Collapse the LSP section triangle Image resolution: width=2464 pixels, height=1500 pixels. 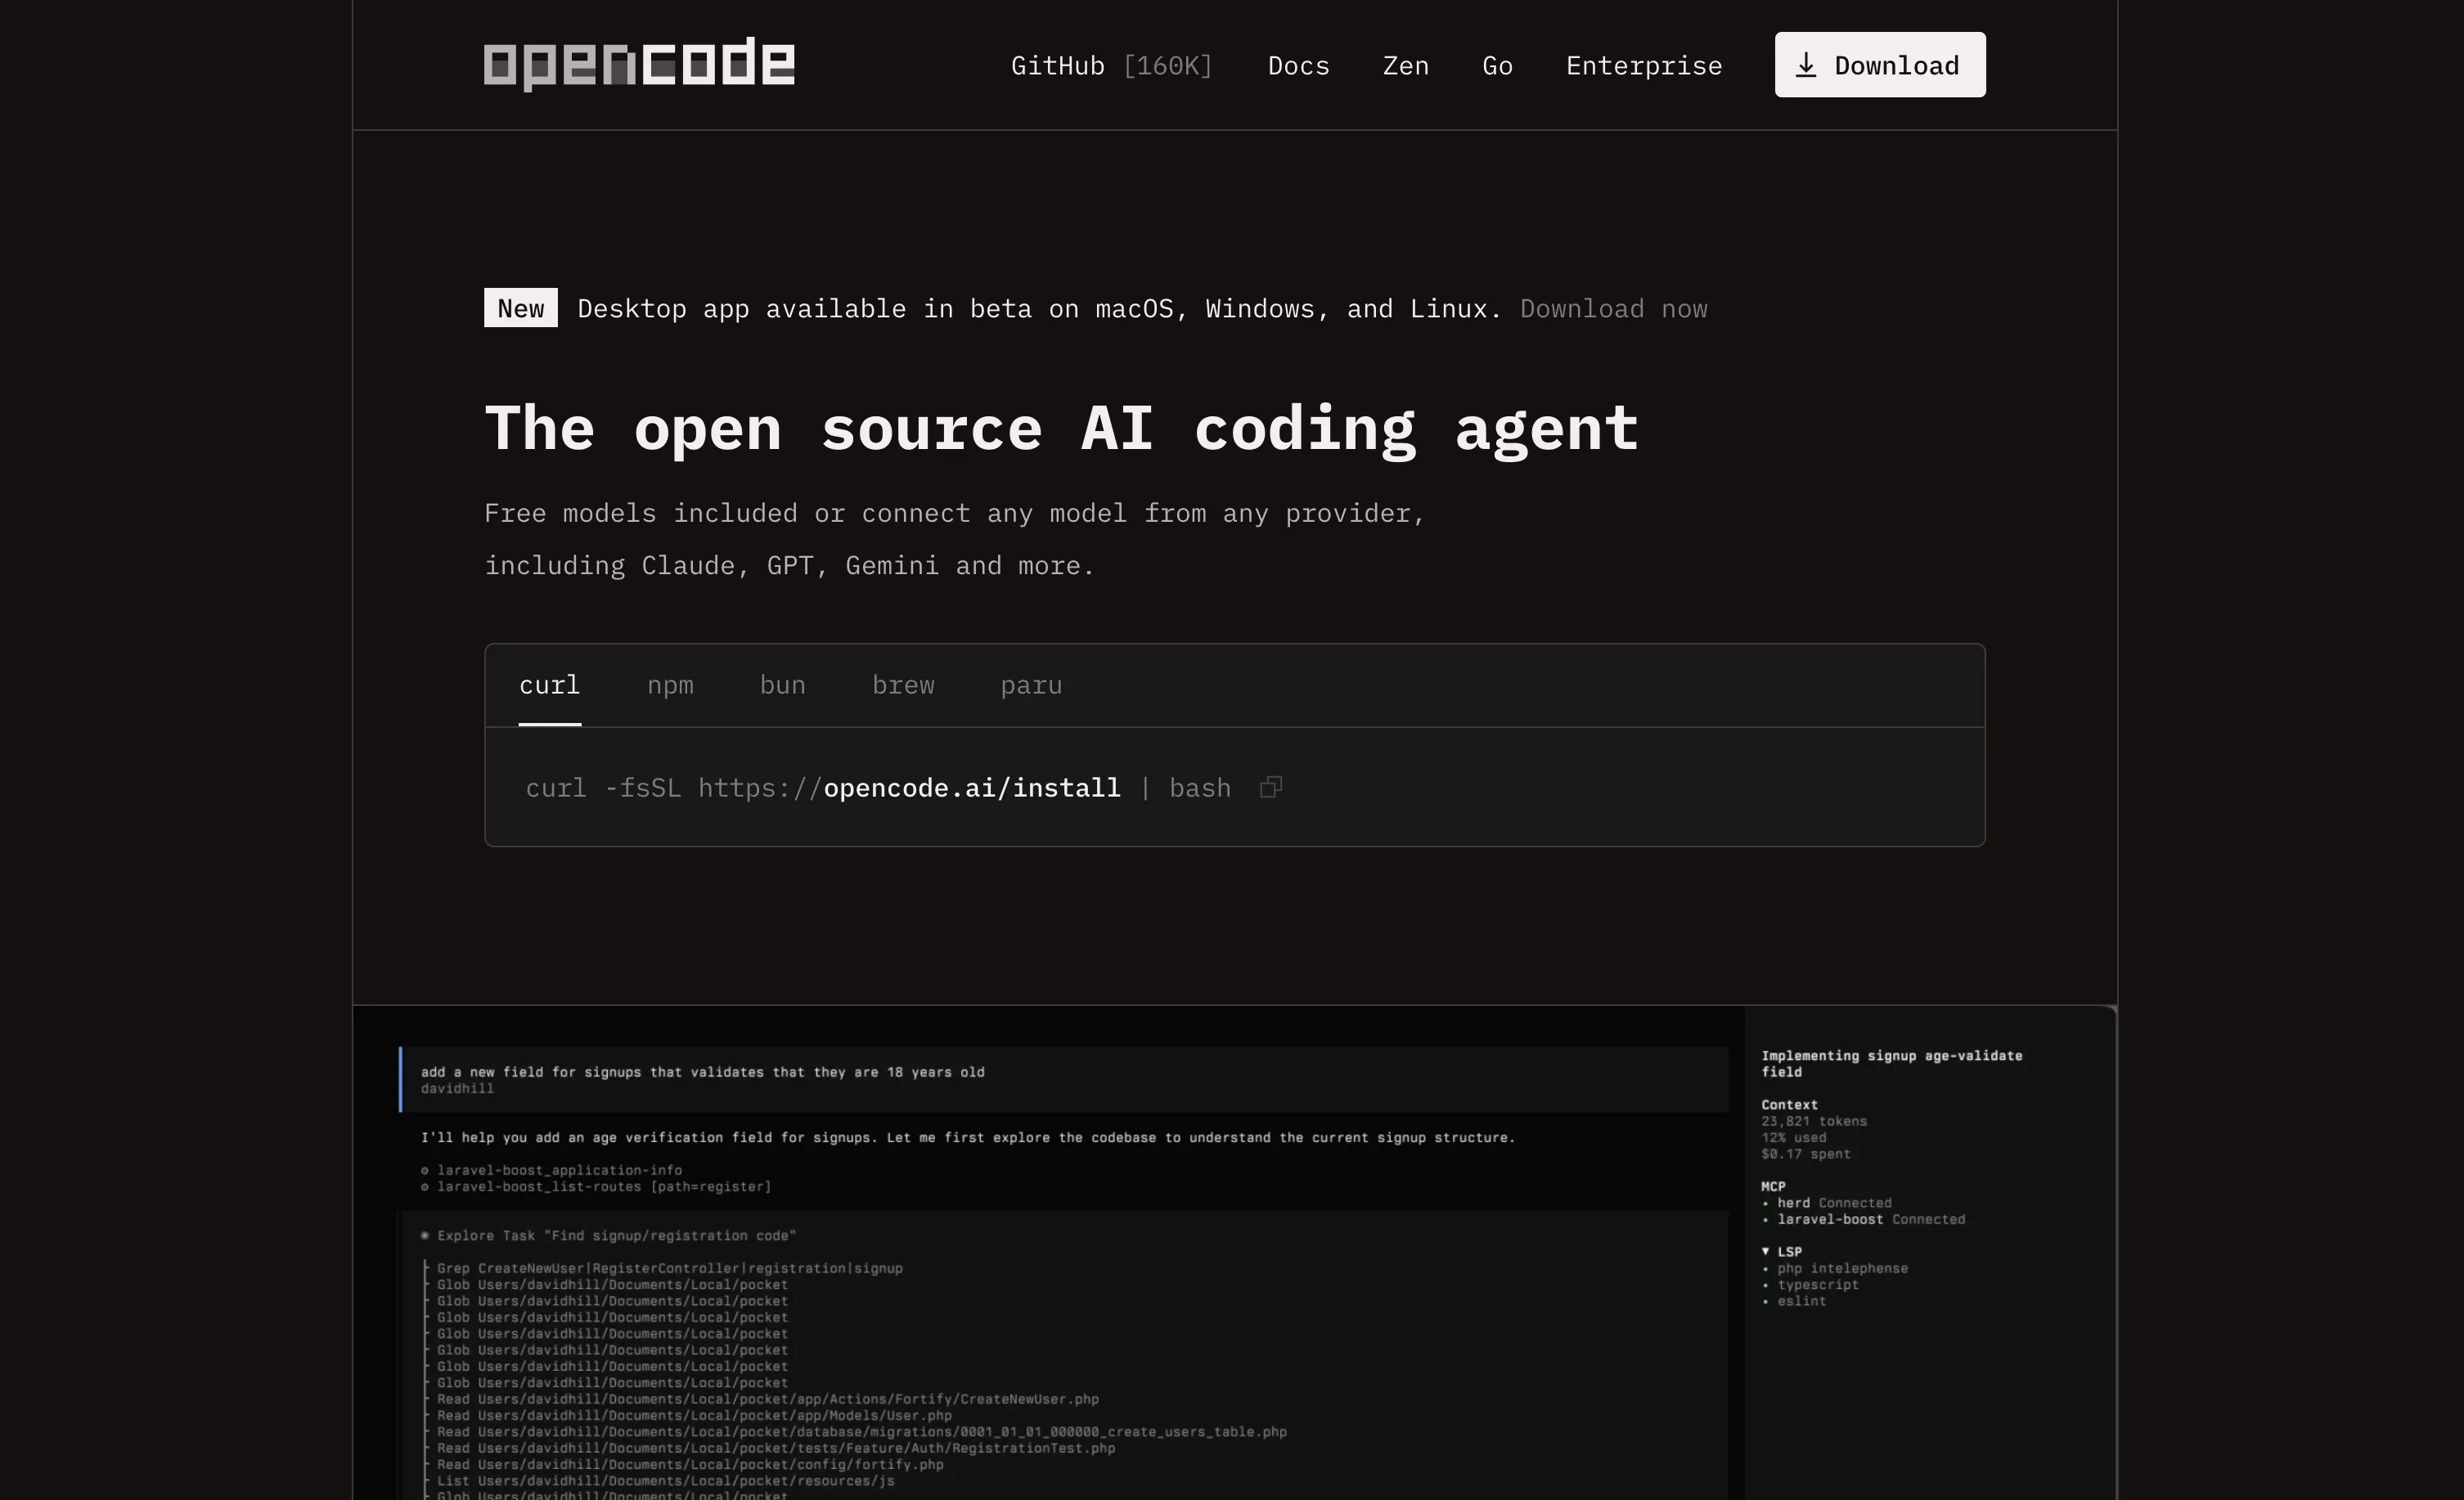(1765, 1251)
